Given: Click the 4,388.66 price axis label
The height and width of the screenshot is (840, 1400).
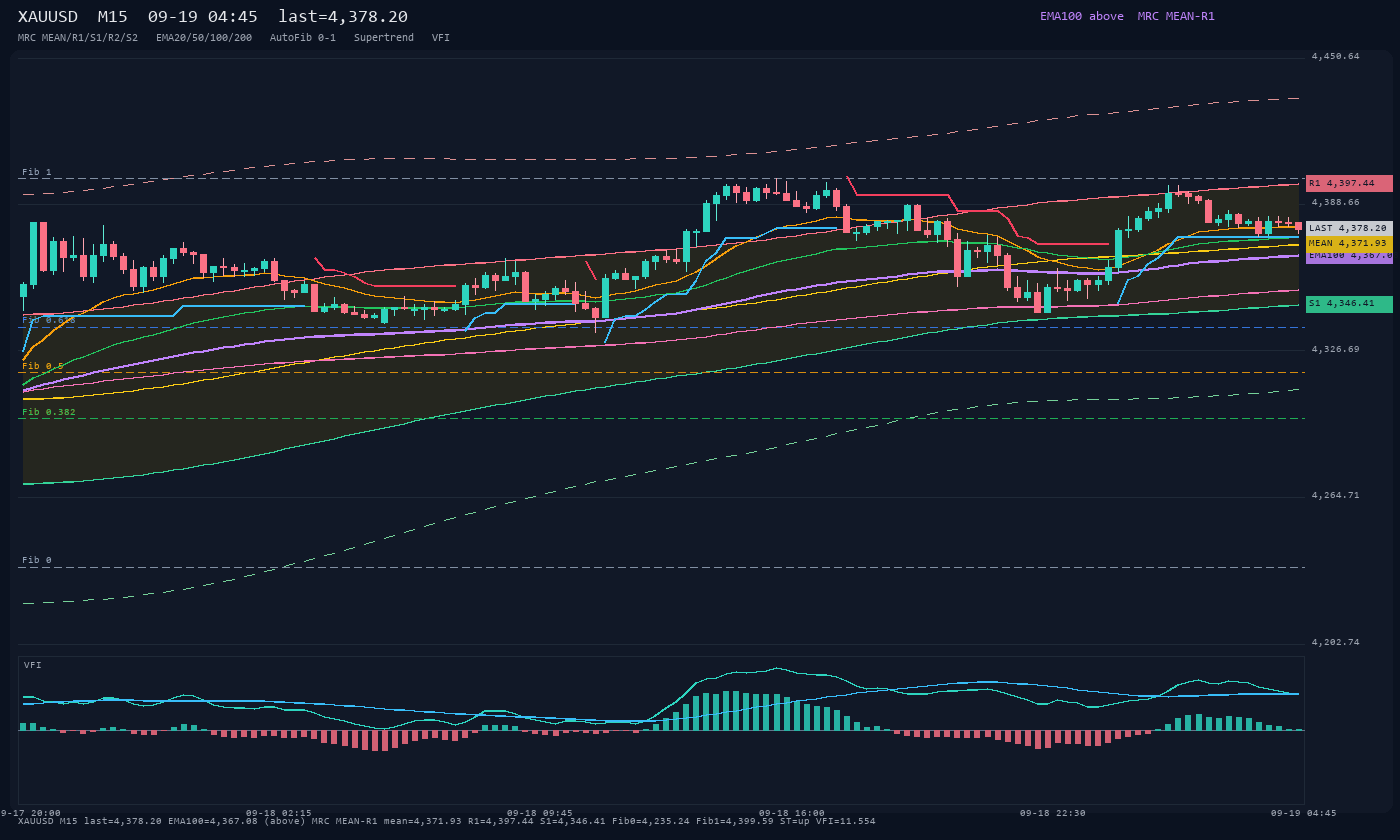Looking at the screenshot, I should [1336, 202].
